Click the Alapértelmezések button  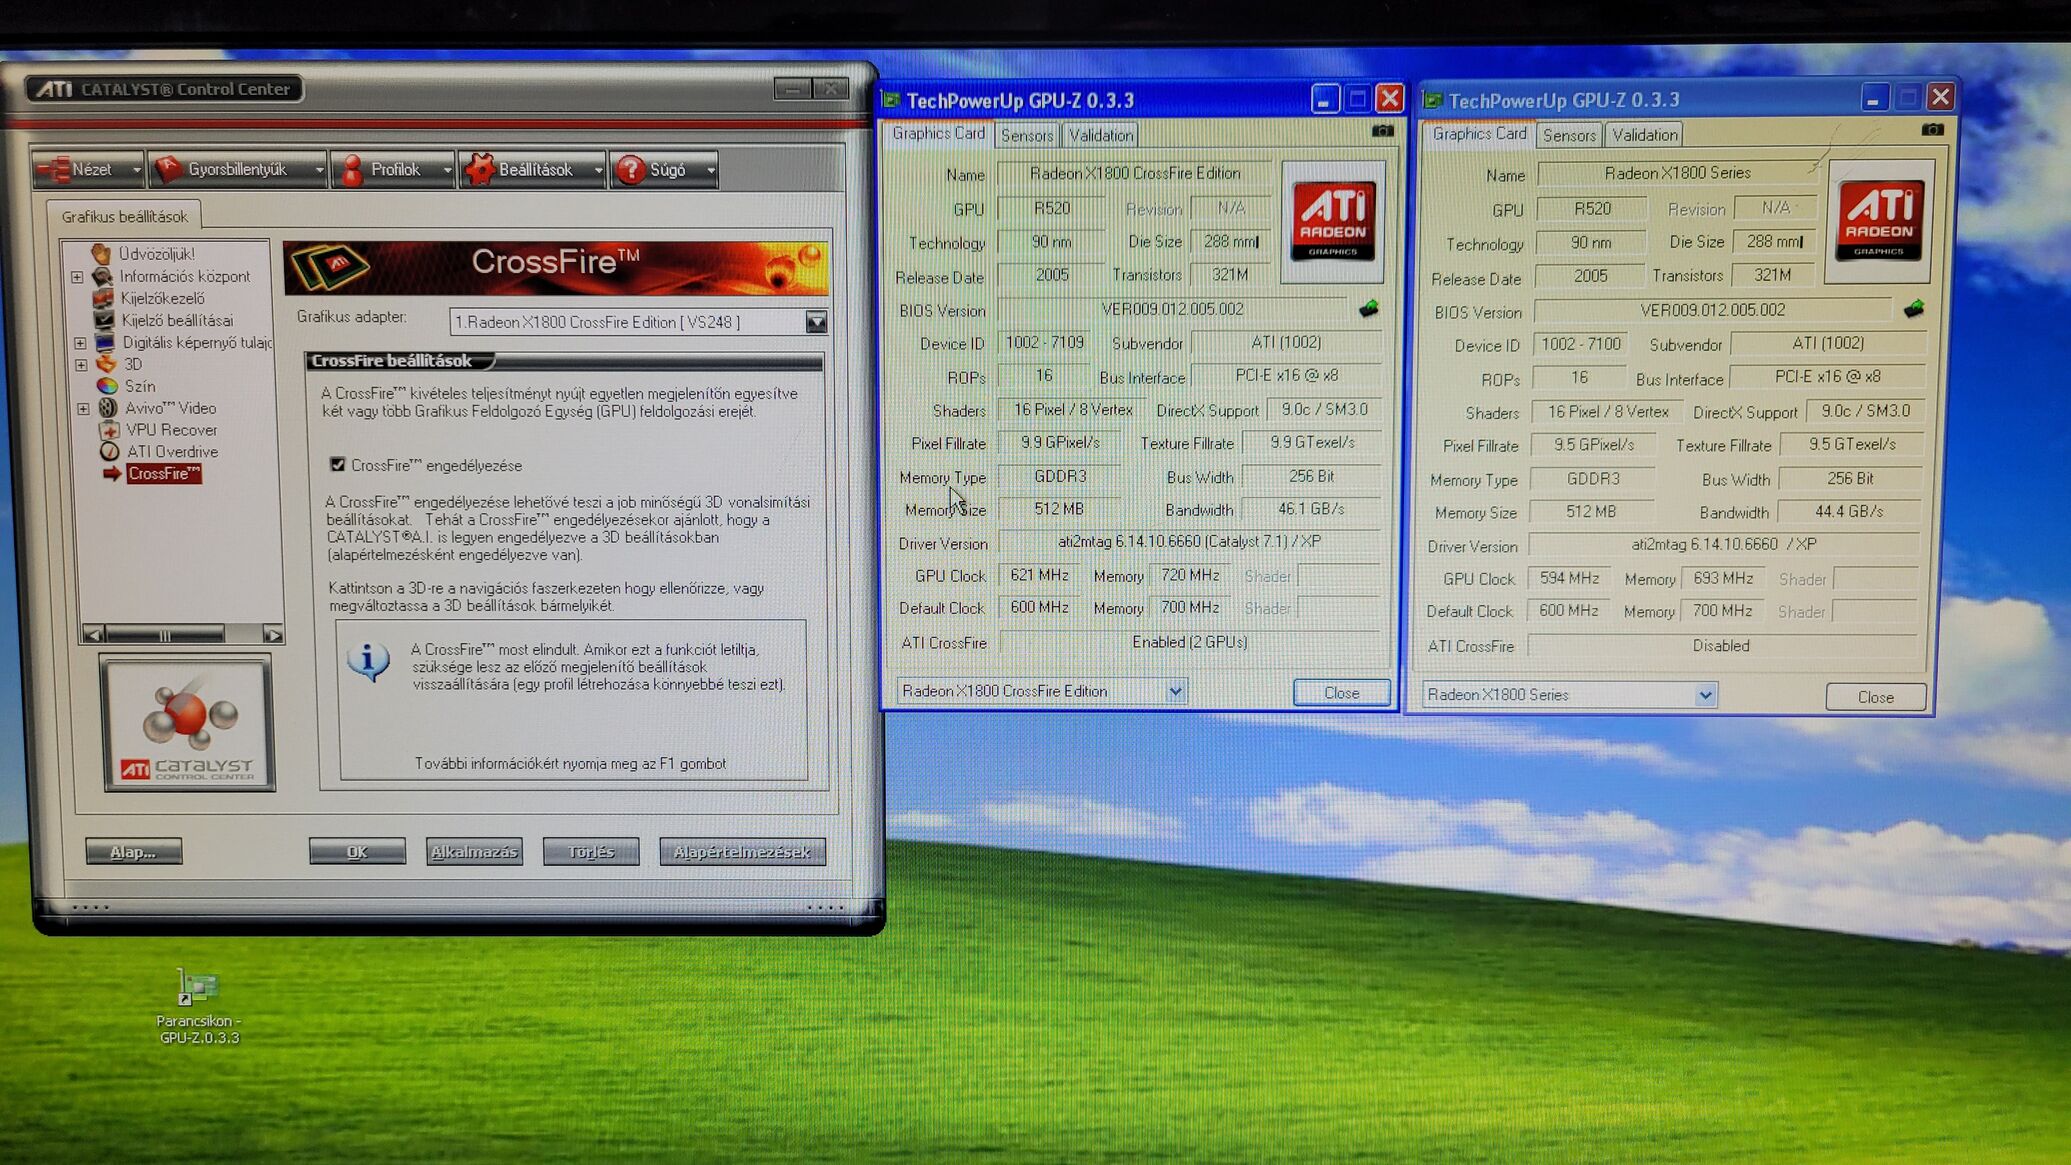point(742,852)
